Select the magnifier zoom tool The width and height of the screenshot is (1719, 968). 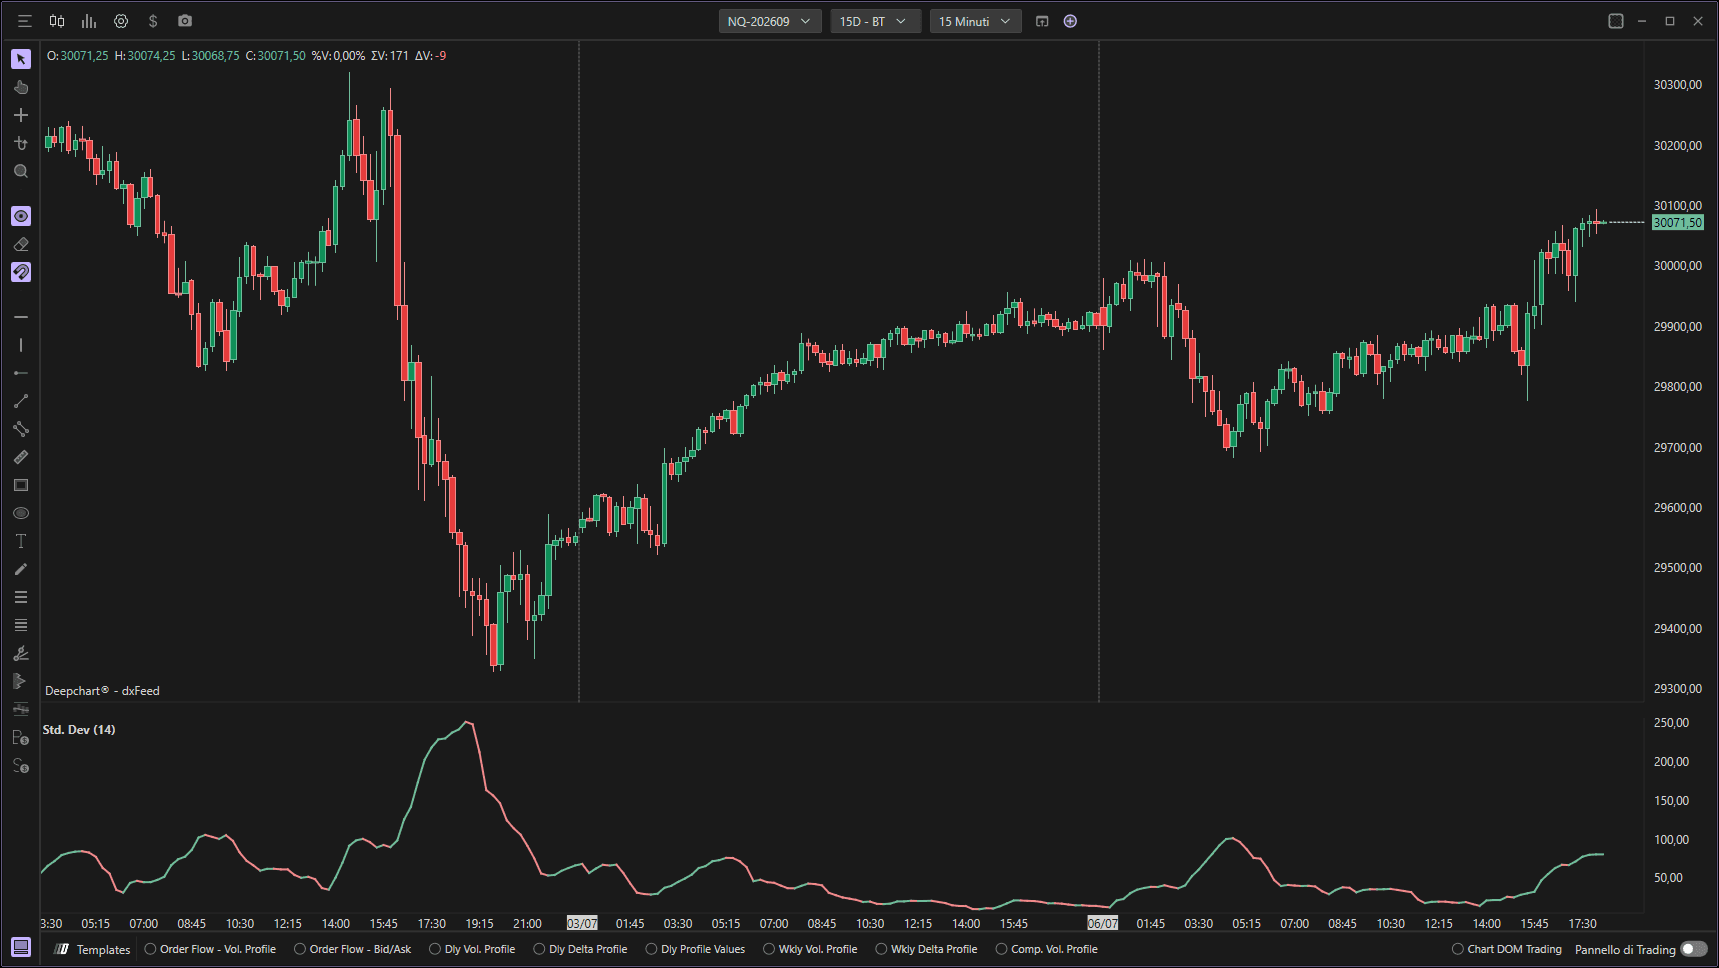click(x=21, y=171)
